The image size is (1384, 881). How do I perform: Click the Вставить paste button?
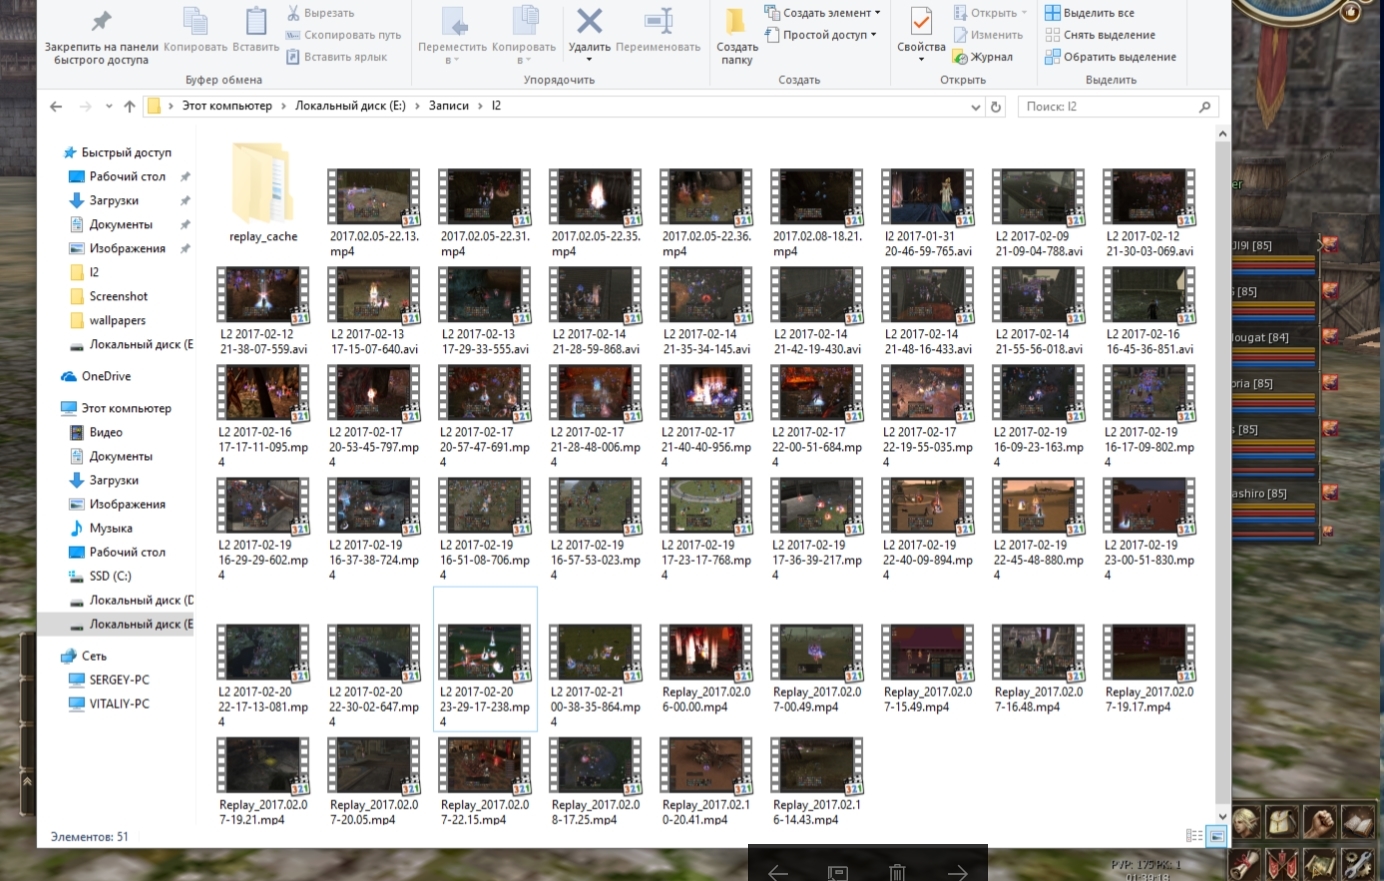coord(256,30)
